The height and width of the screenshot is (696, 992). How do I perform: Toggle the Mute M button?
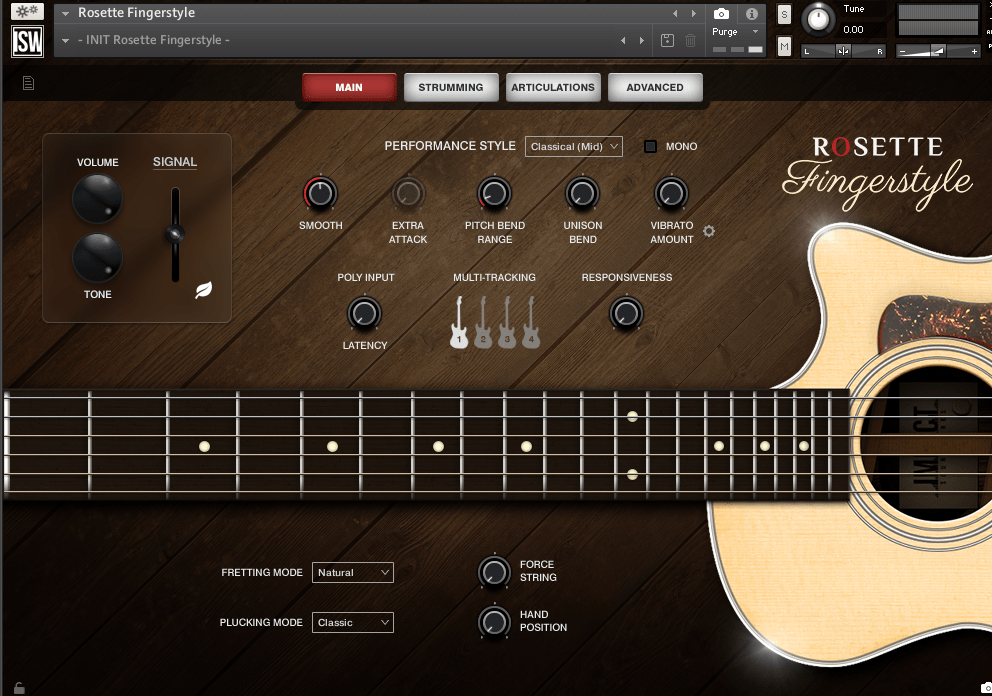pos(784,46)
